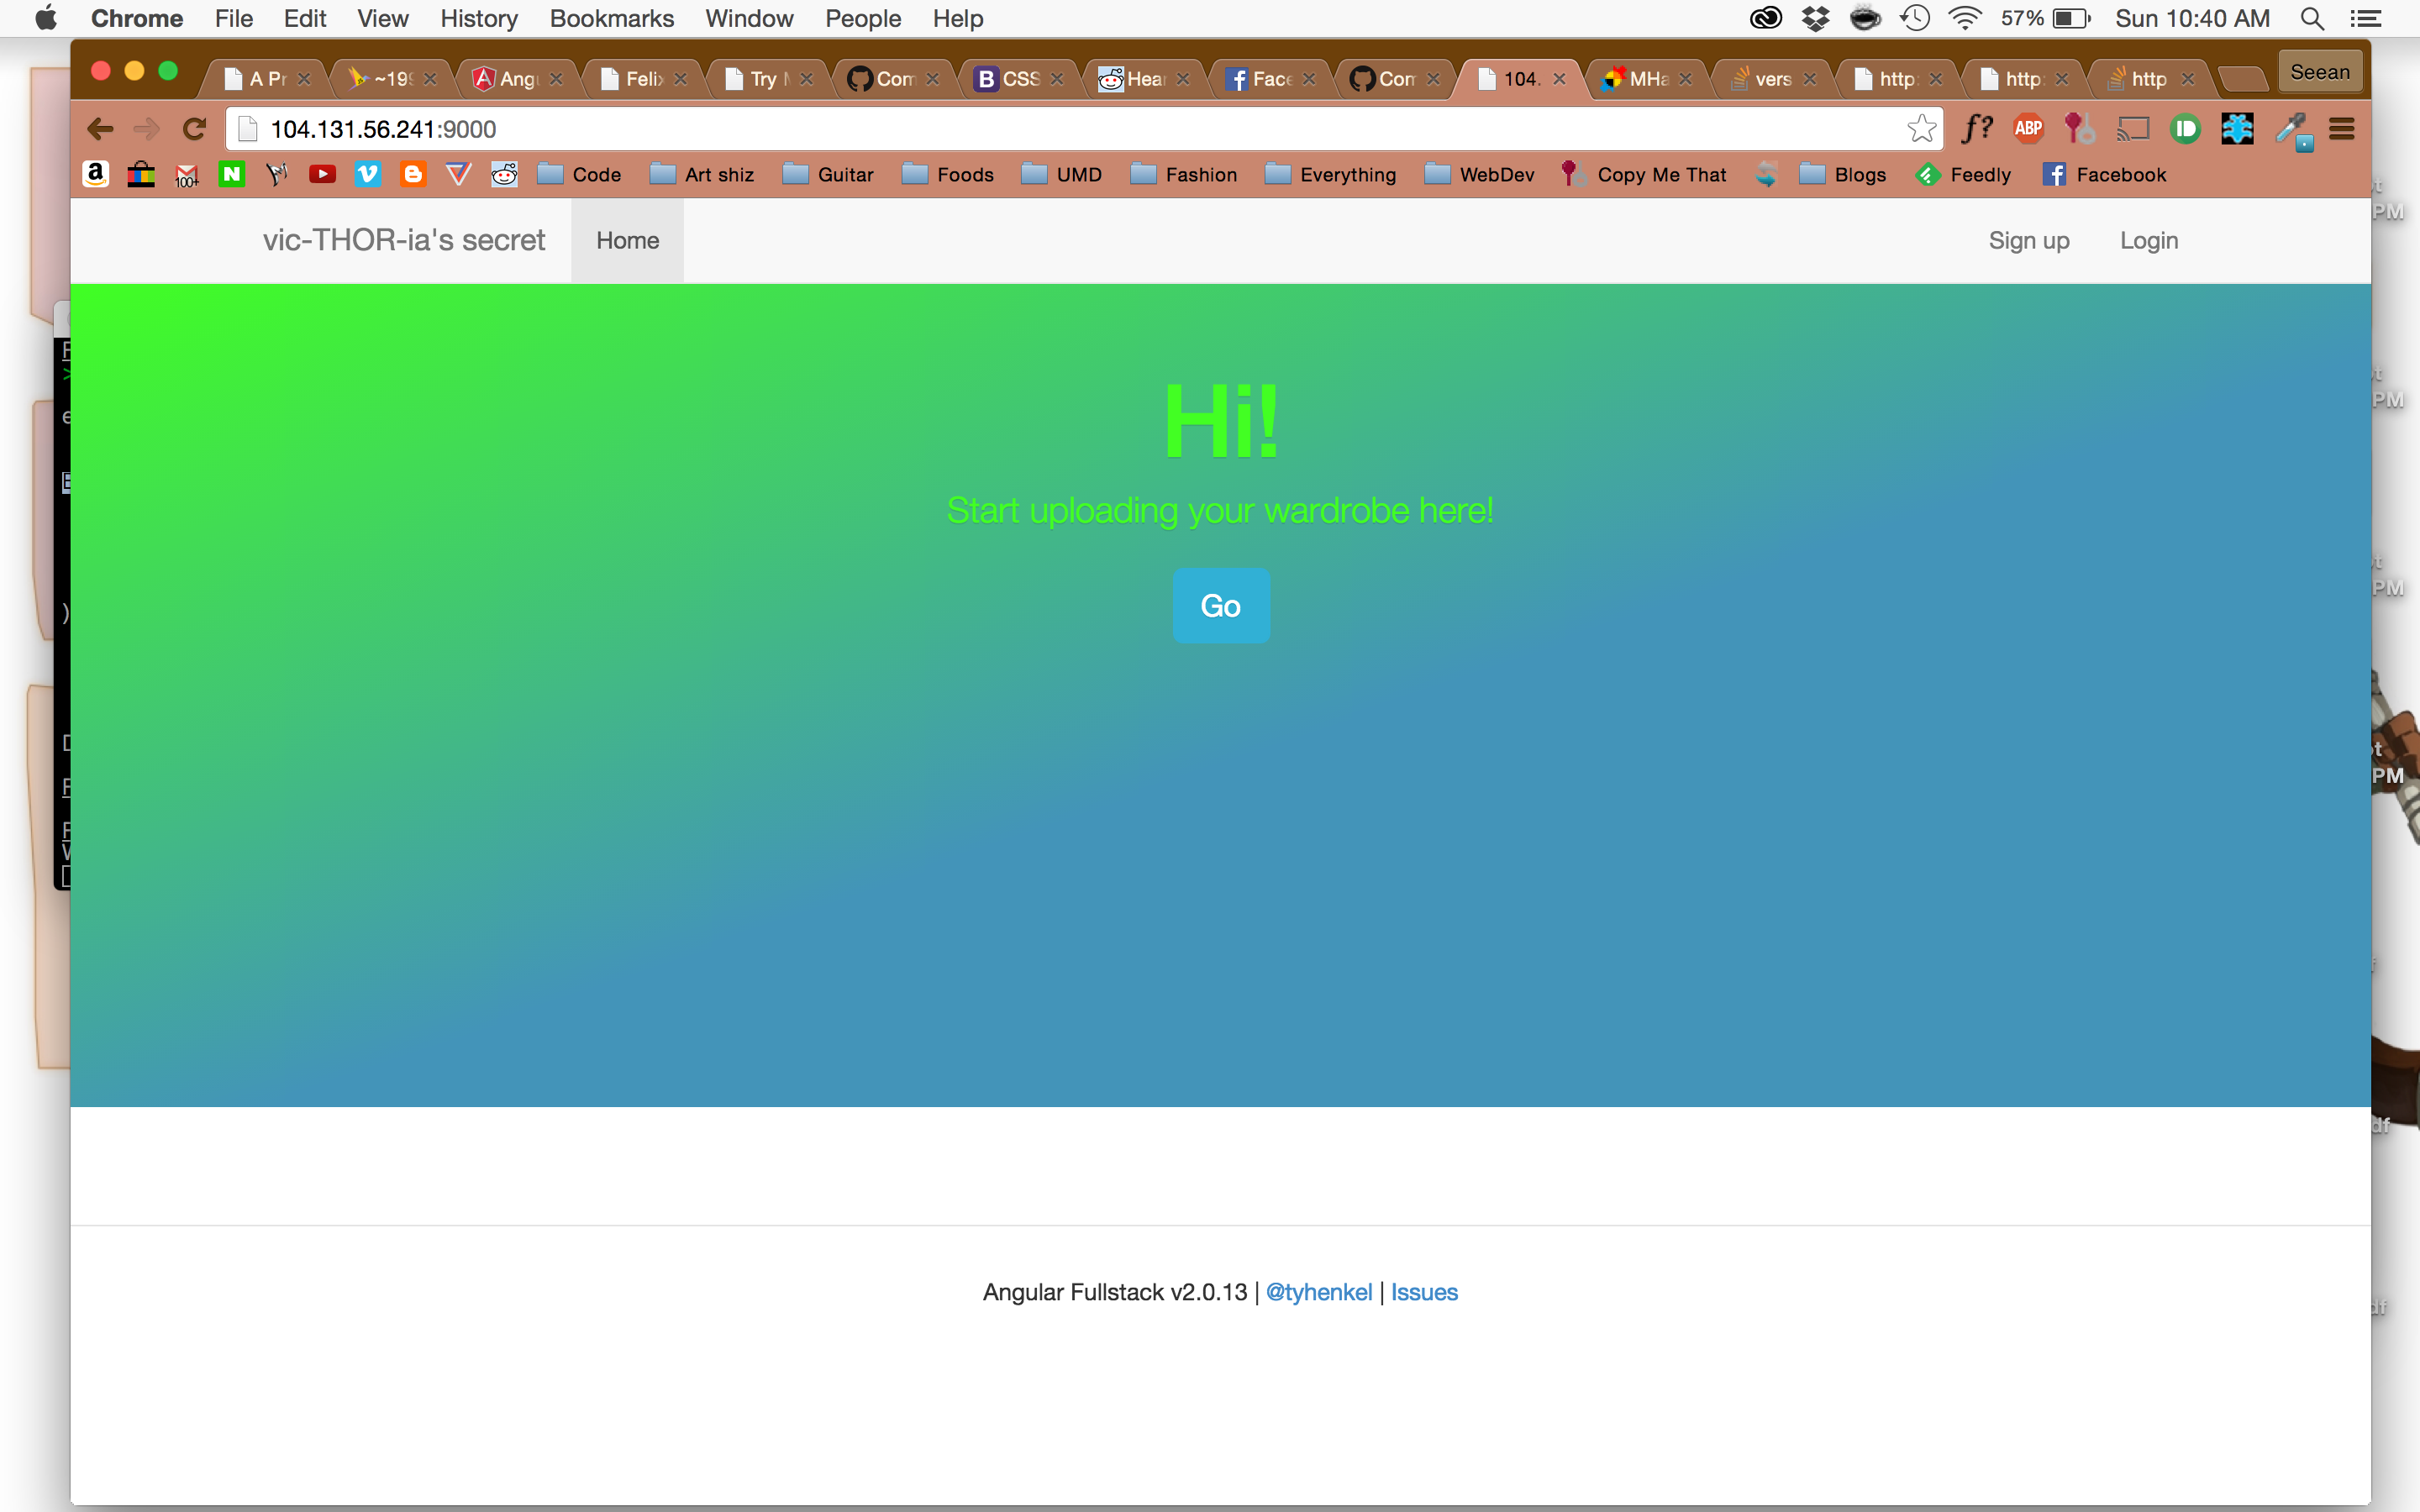Open the Chrome hamburger menu
The image size is (2420, 1512).
click(x=2342, y=129)
